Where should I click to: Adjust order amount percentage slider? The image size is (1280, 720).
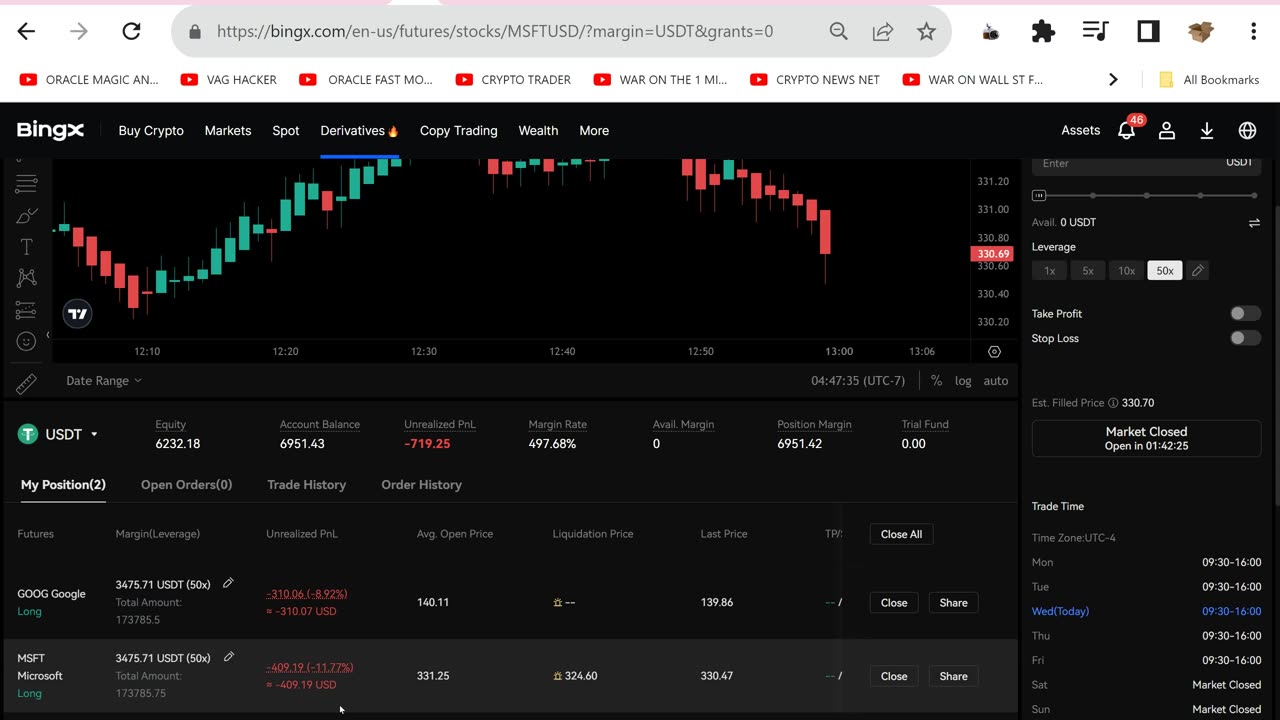(1146, 196)
